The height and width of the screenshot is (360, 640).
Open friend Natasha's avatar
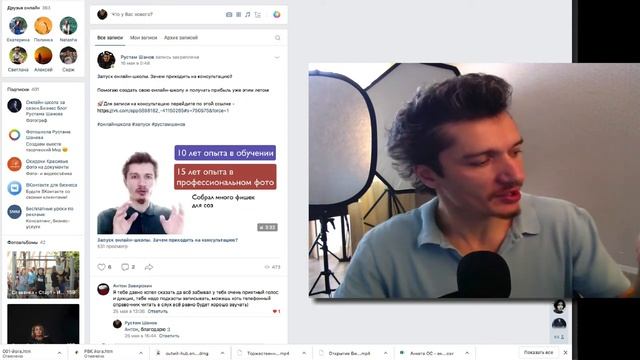click(68, 25)
